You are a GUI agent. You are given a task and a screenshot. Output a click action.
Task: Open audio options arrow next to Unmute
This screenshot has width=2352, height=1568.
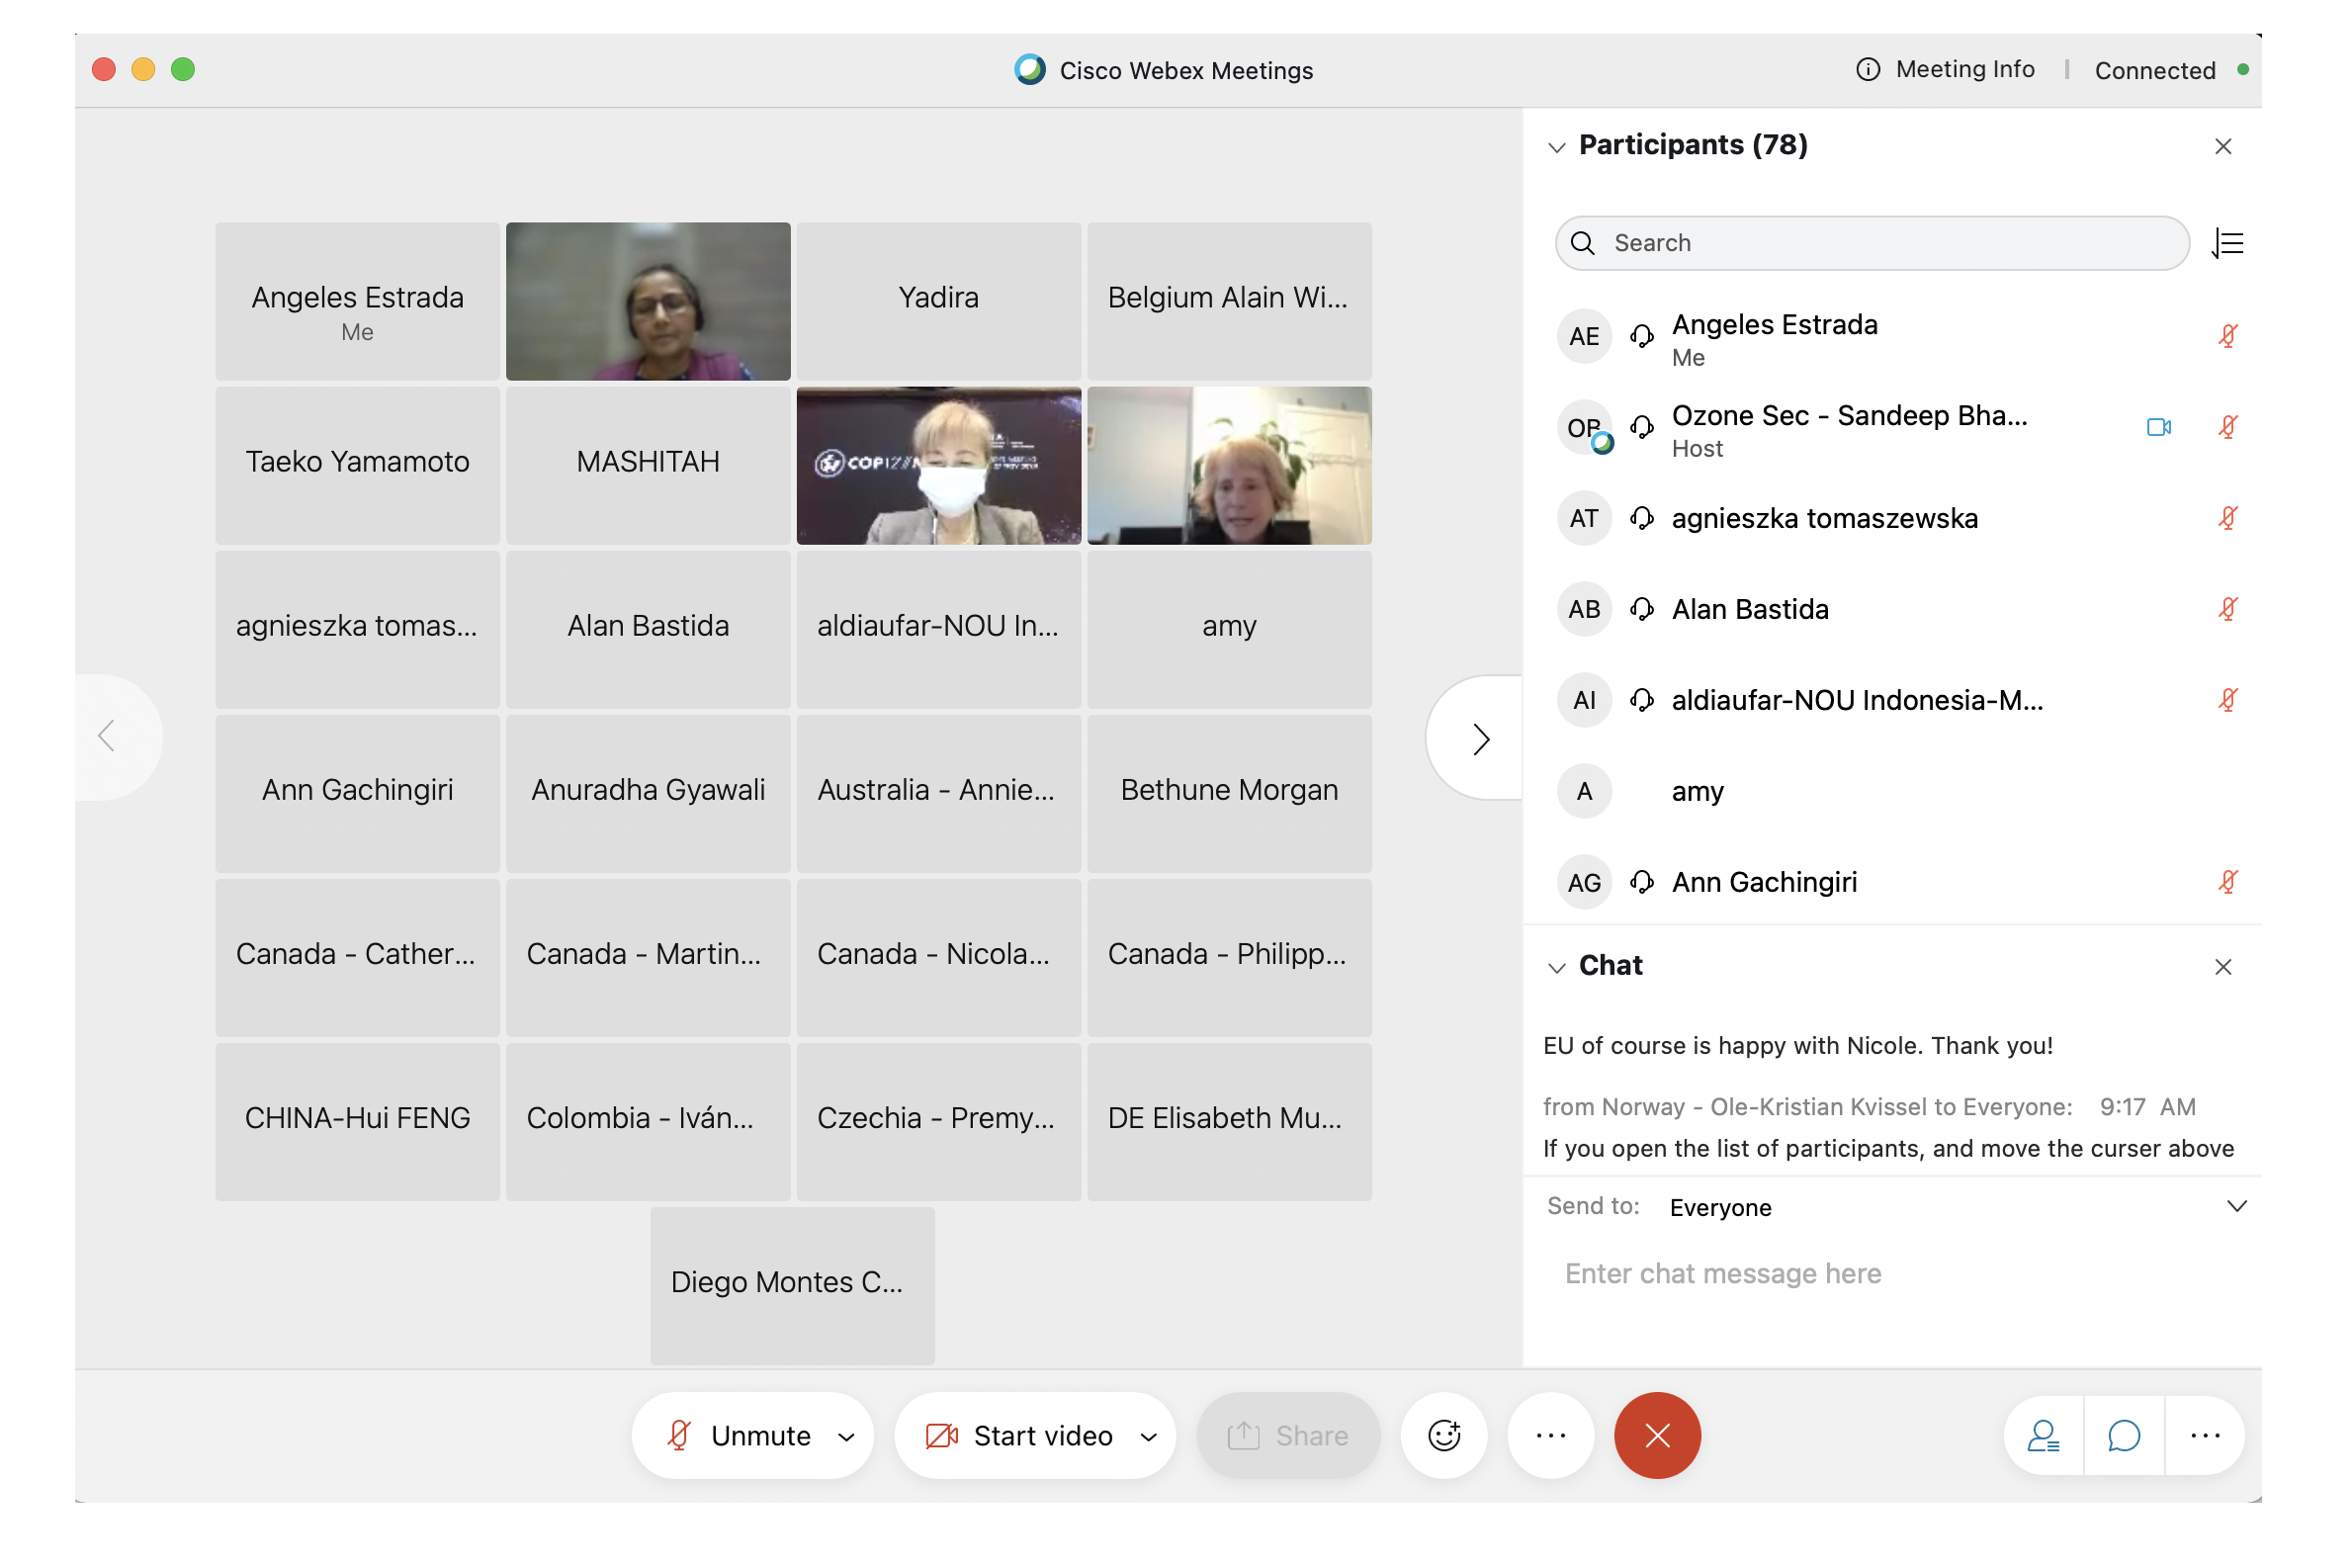point(847,1437)
